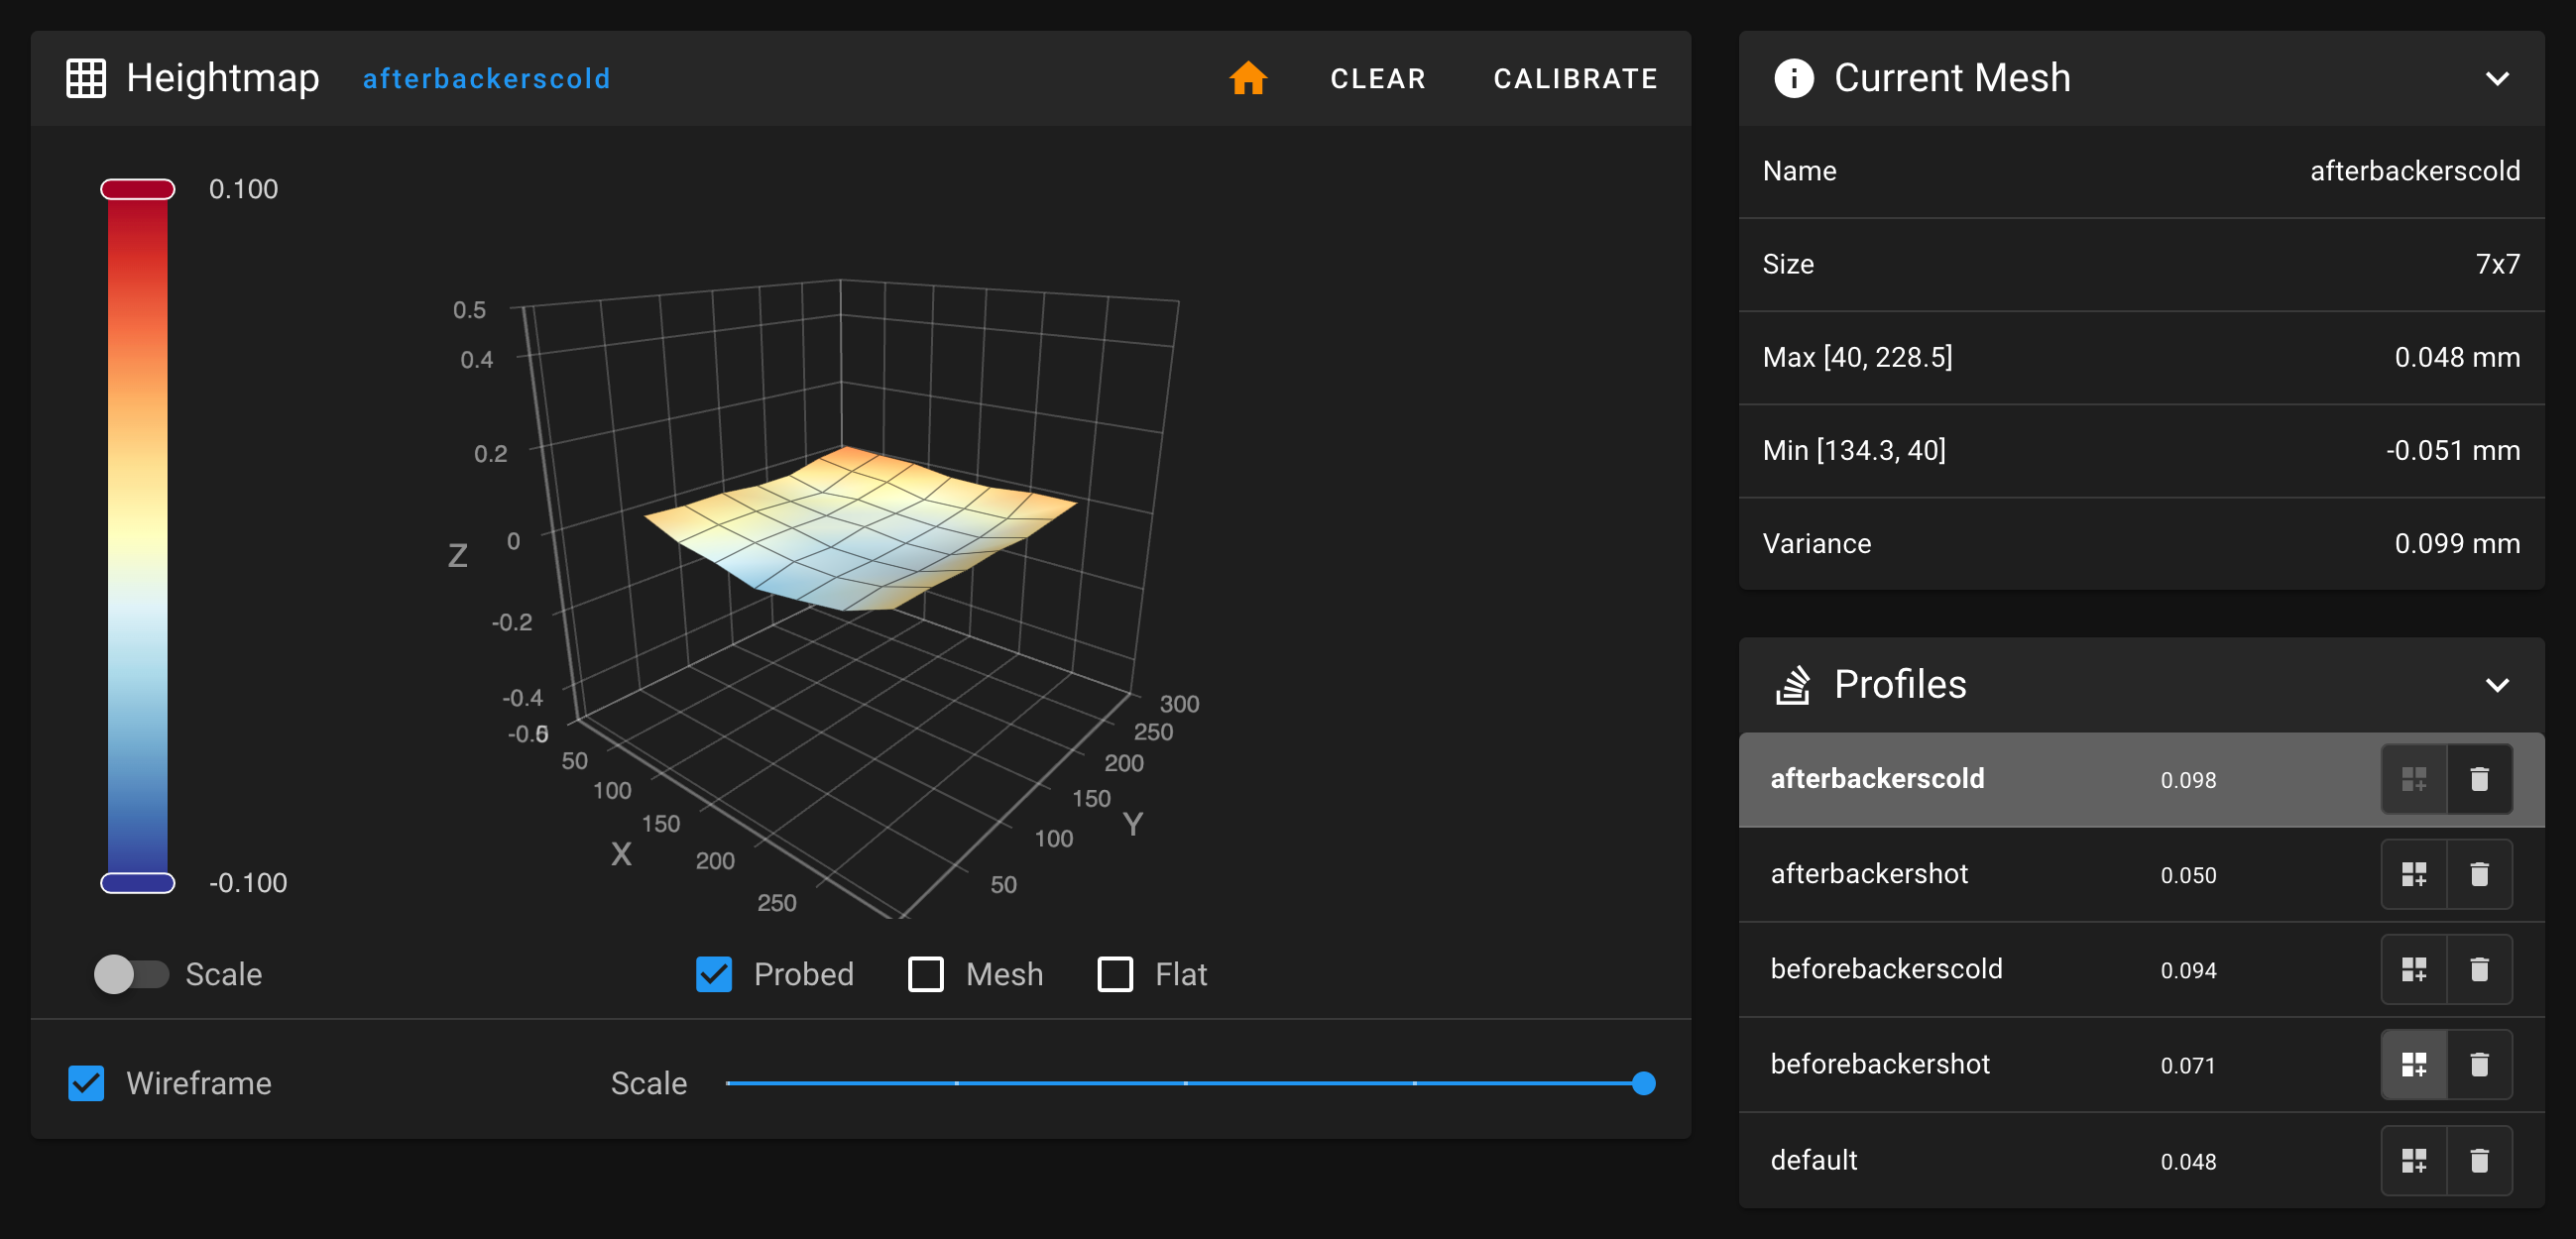The image size is (2576, 1239).
Task: Click the CALIBRATE button
Action: [1574, 77]
